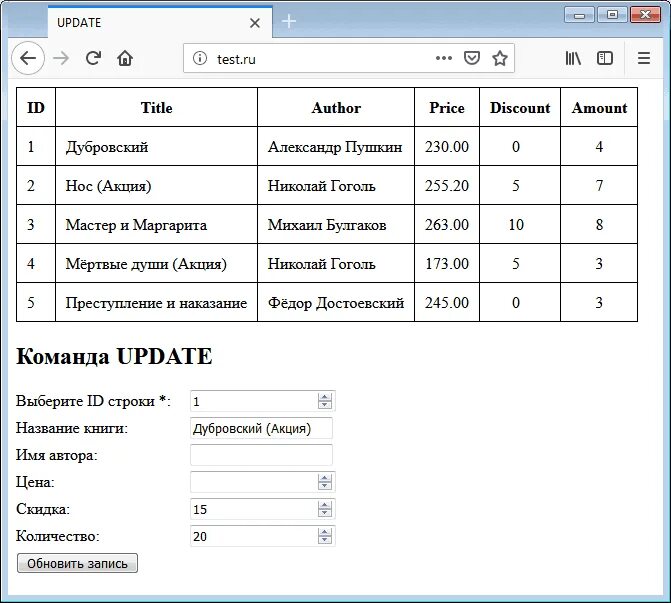Decrease the Скидка stepper value
671x603 pixels.
pyautogui.click(x=325, y=513)
